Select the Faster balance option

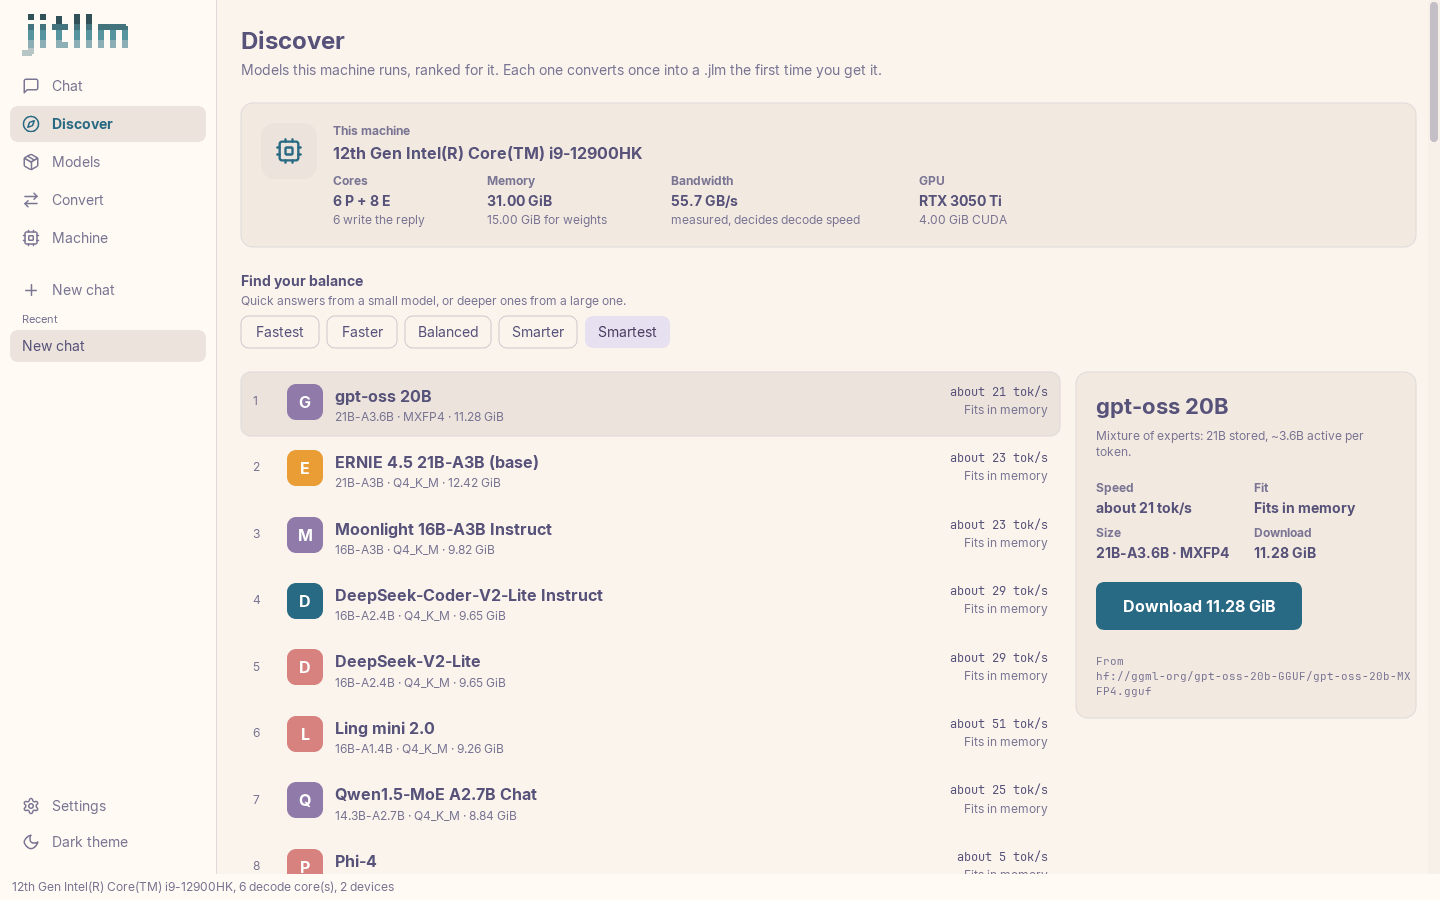tap(362, 332)
